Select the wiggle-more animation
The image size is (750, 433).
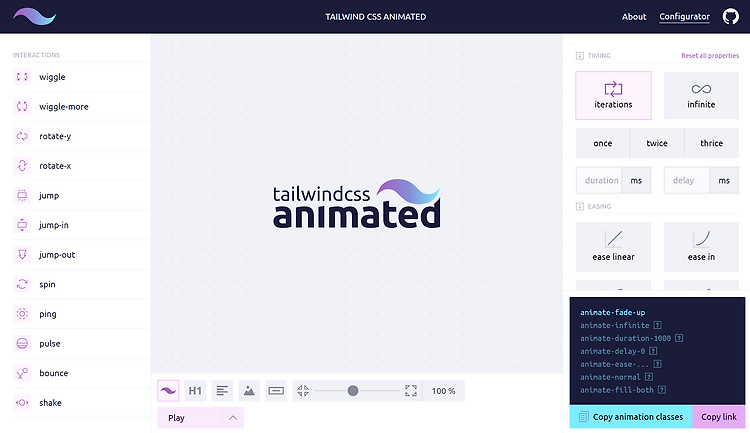(81, 107)
